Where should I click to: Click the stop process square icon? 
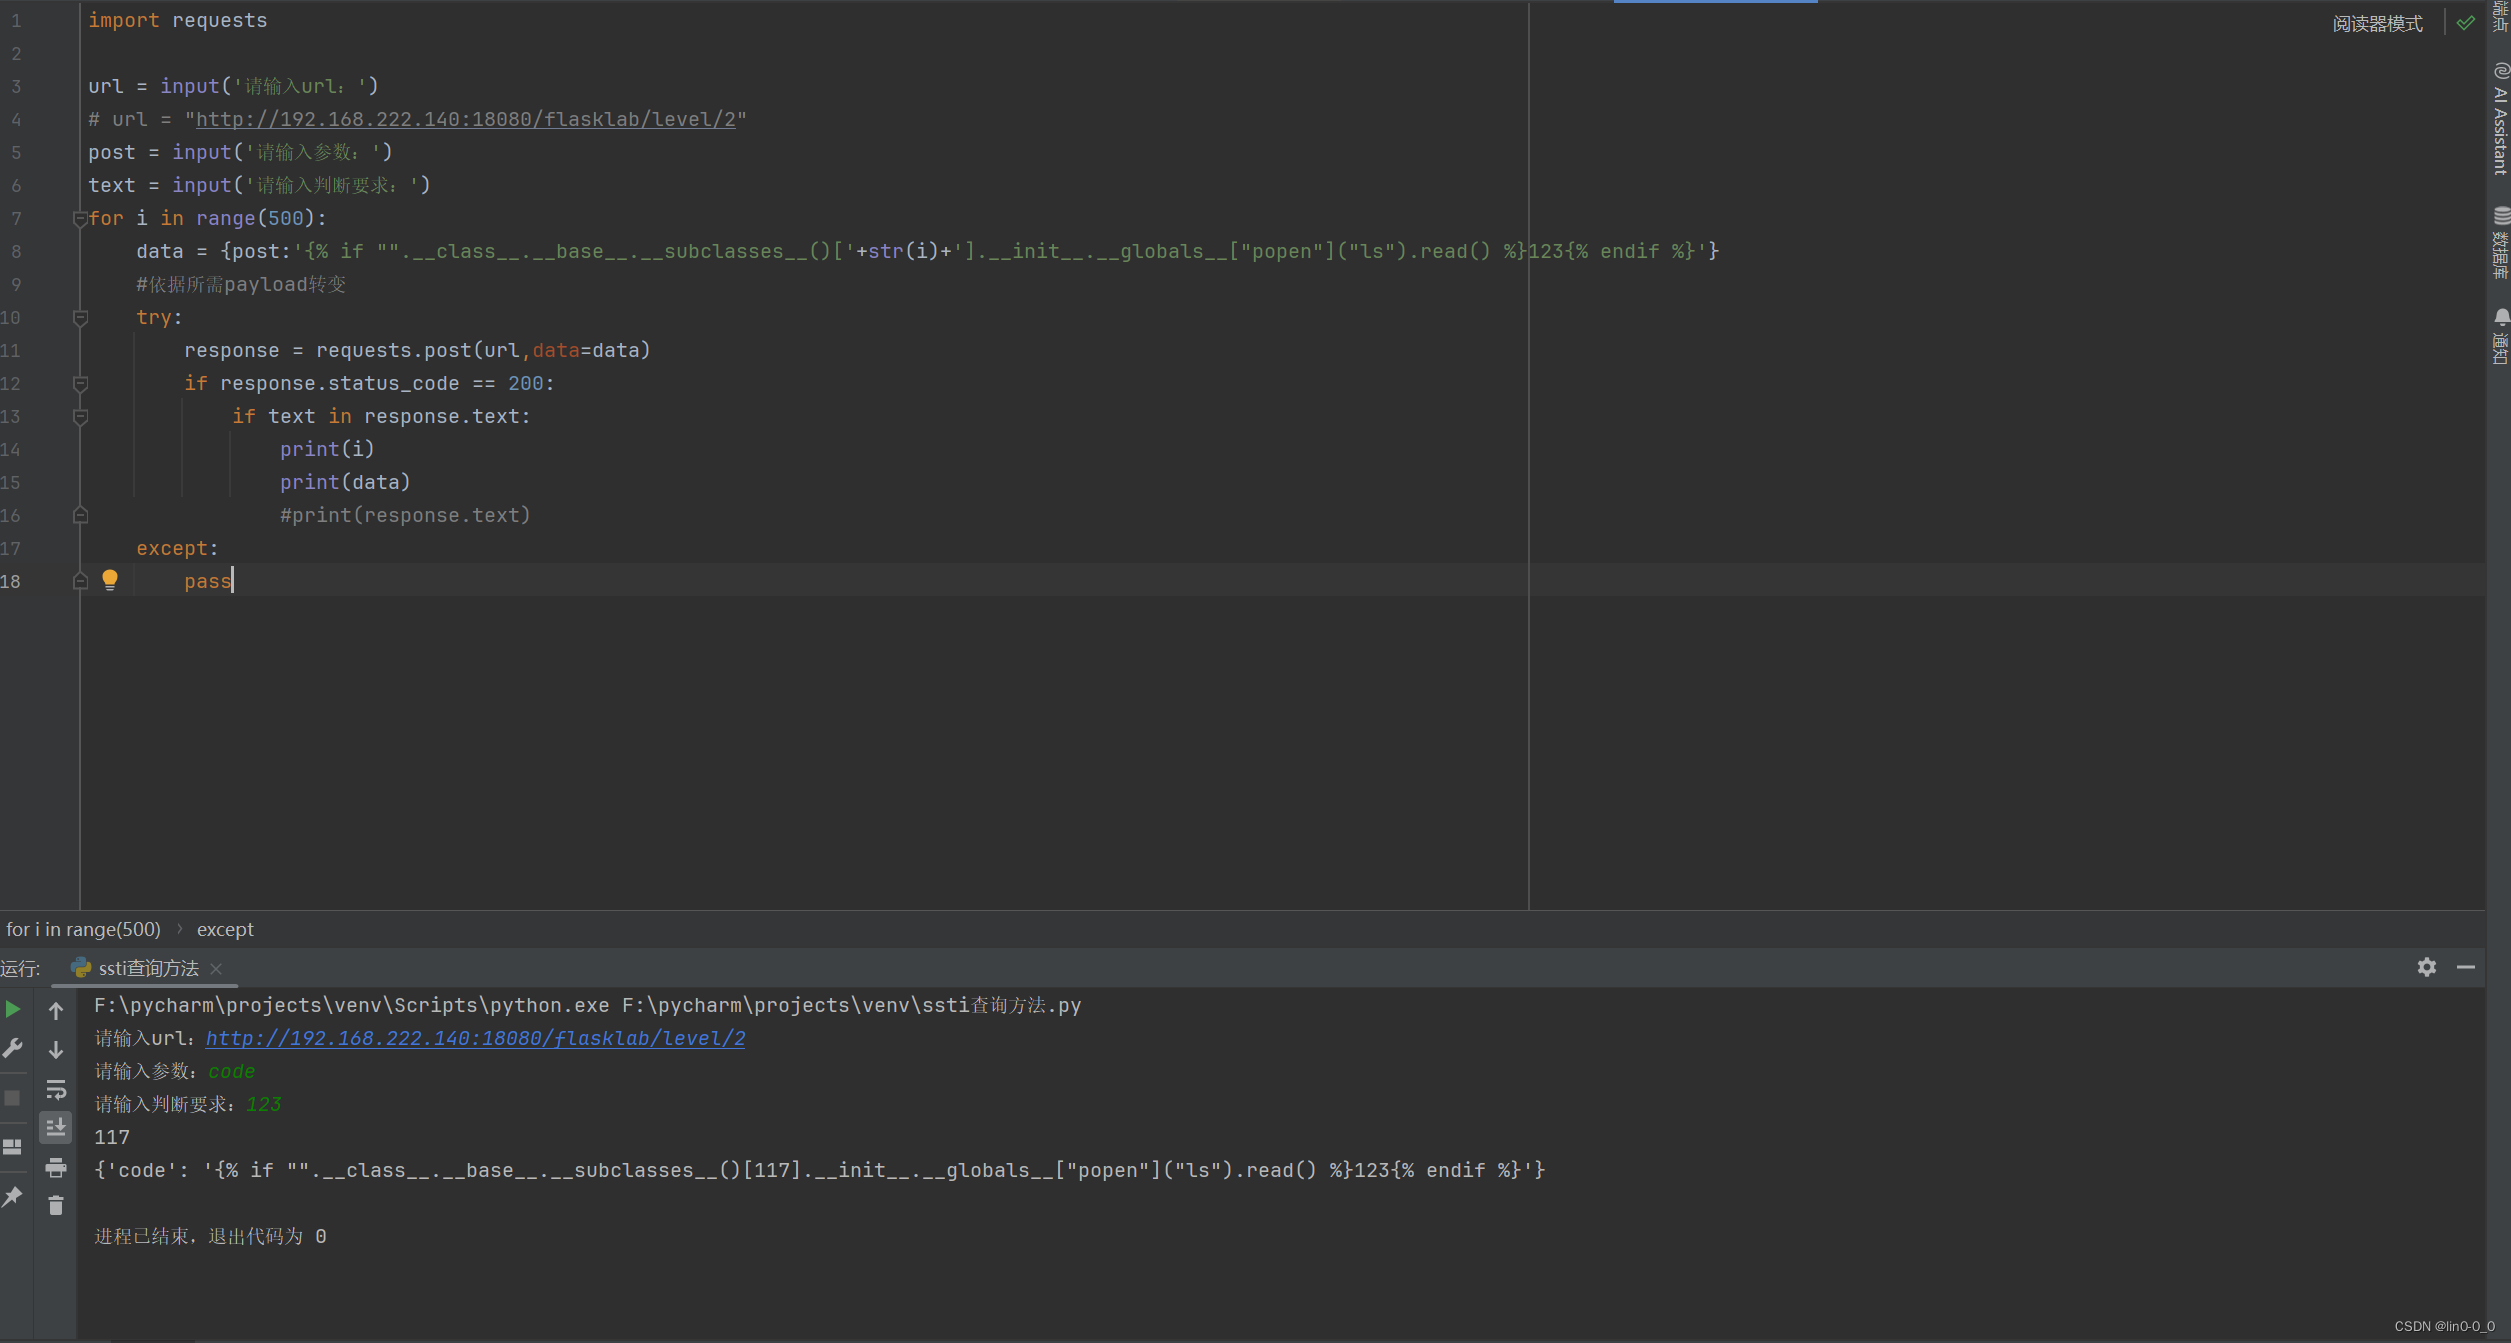point(13,1098)
